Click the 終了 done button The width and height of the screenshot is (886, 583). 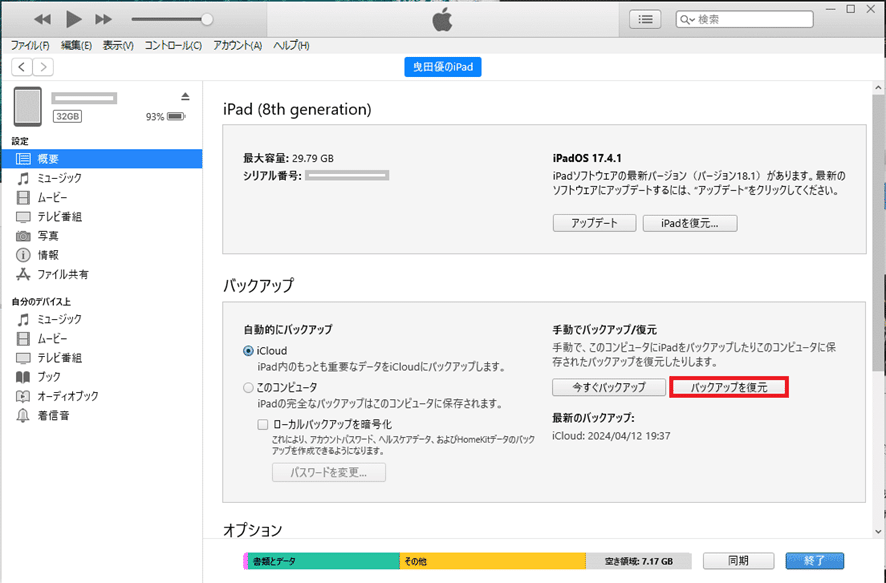(x=814, y=561)
